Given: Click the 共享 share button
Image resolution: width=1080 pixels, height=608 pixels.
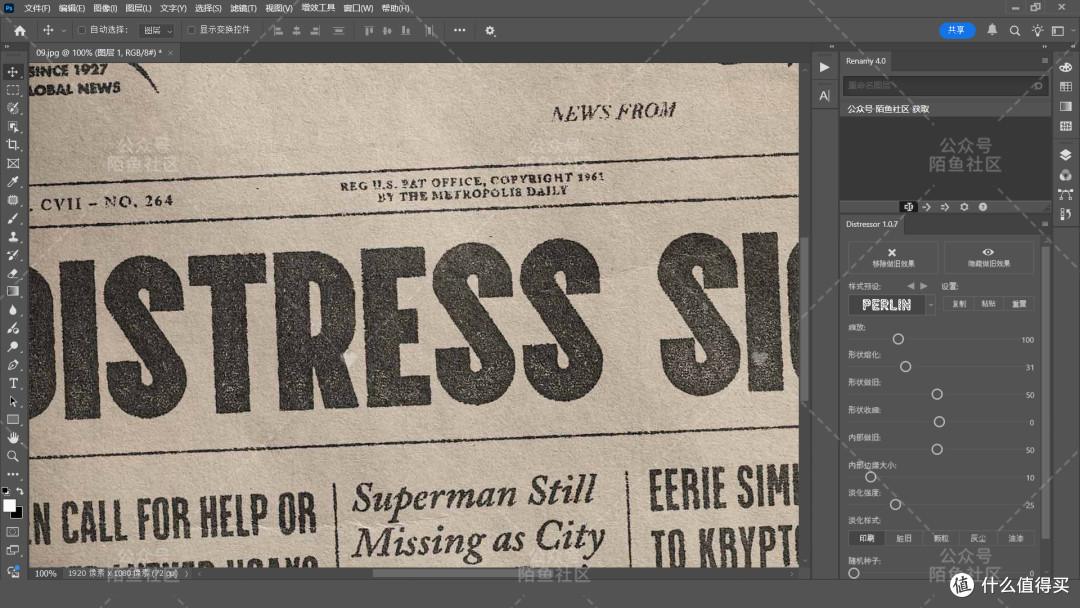Looking at the screenshot, I should coord(957,30).
